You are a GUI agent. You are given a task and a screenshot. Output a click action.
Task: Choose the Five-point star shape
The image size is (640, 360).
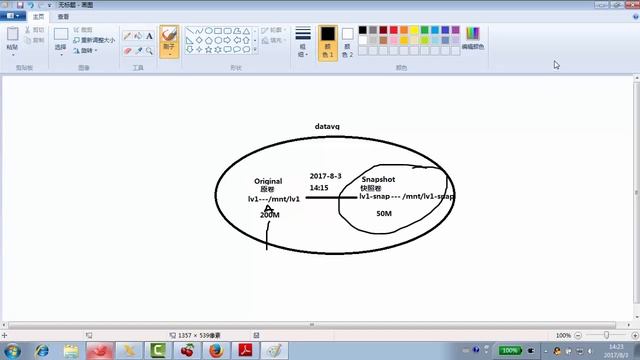209,50
